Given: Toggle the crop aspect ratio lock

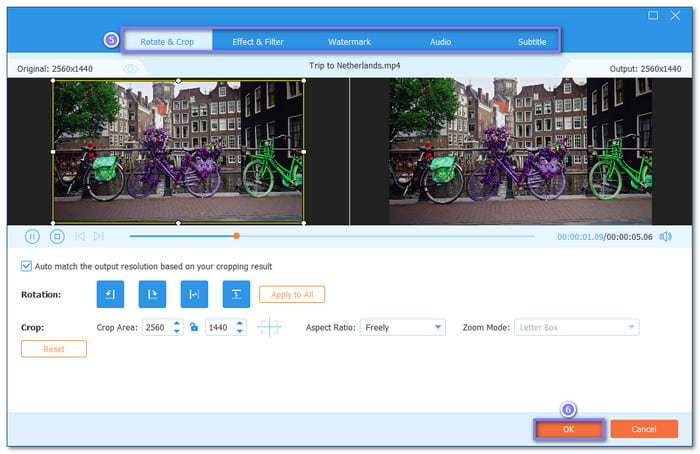Looking at the screenshot, I should (x=194, y=328).
